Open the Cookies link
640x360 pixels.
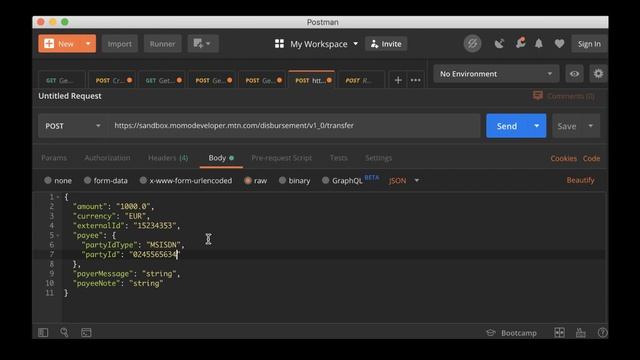point(563,158)
